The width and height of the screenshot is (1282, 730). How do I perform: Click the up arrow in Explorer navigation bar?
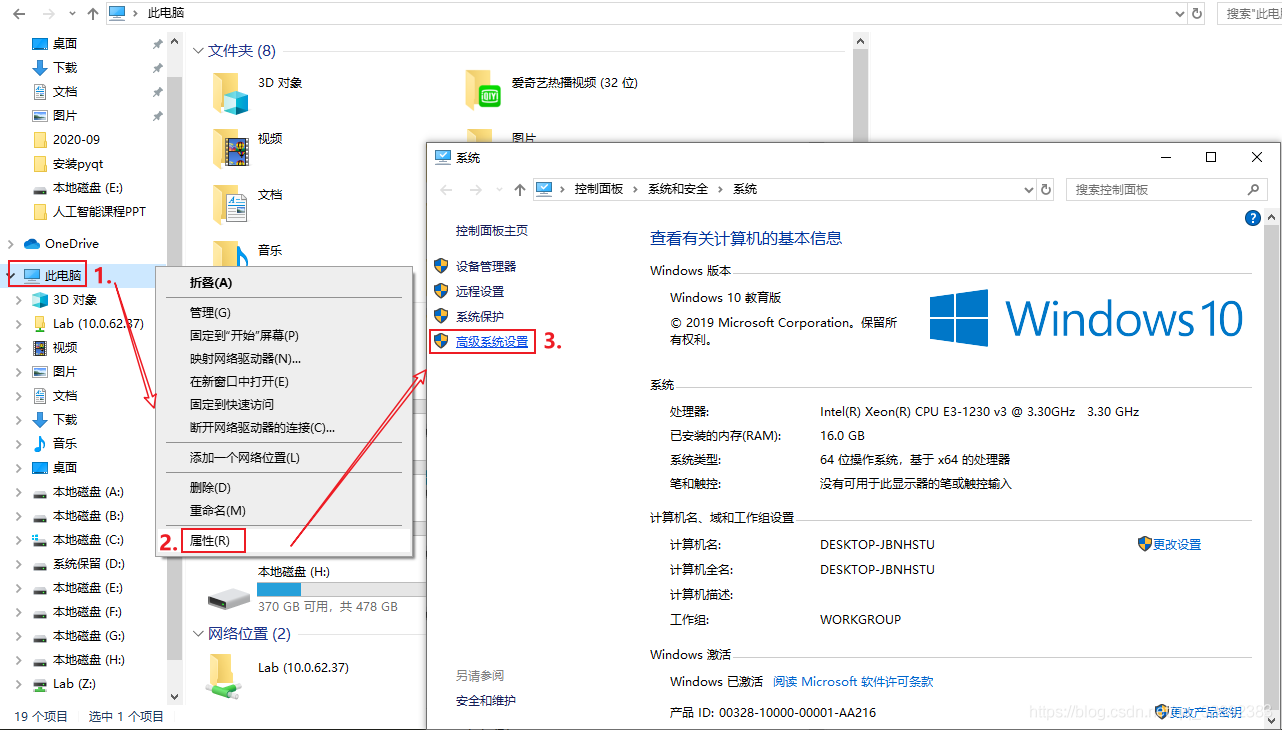tap(93, 13)
